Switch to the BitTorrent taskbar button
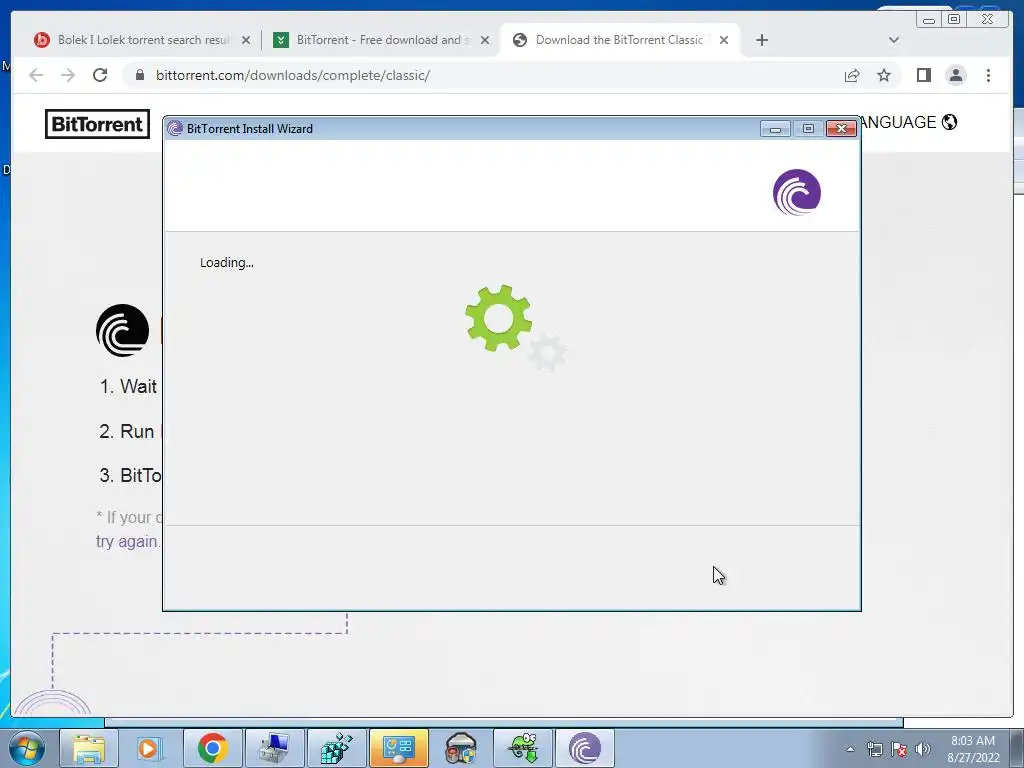Screen dimensions: 1024x768 (x=584, y=748)
